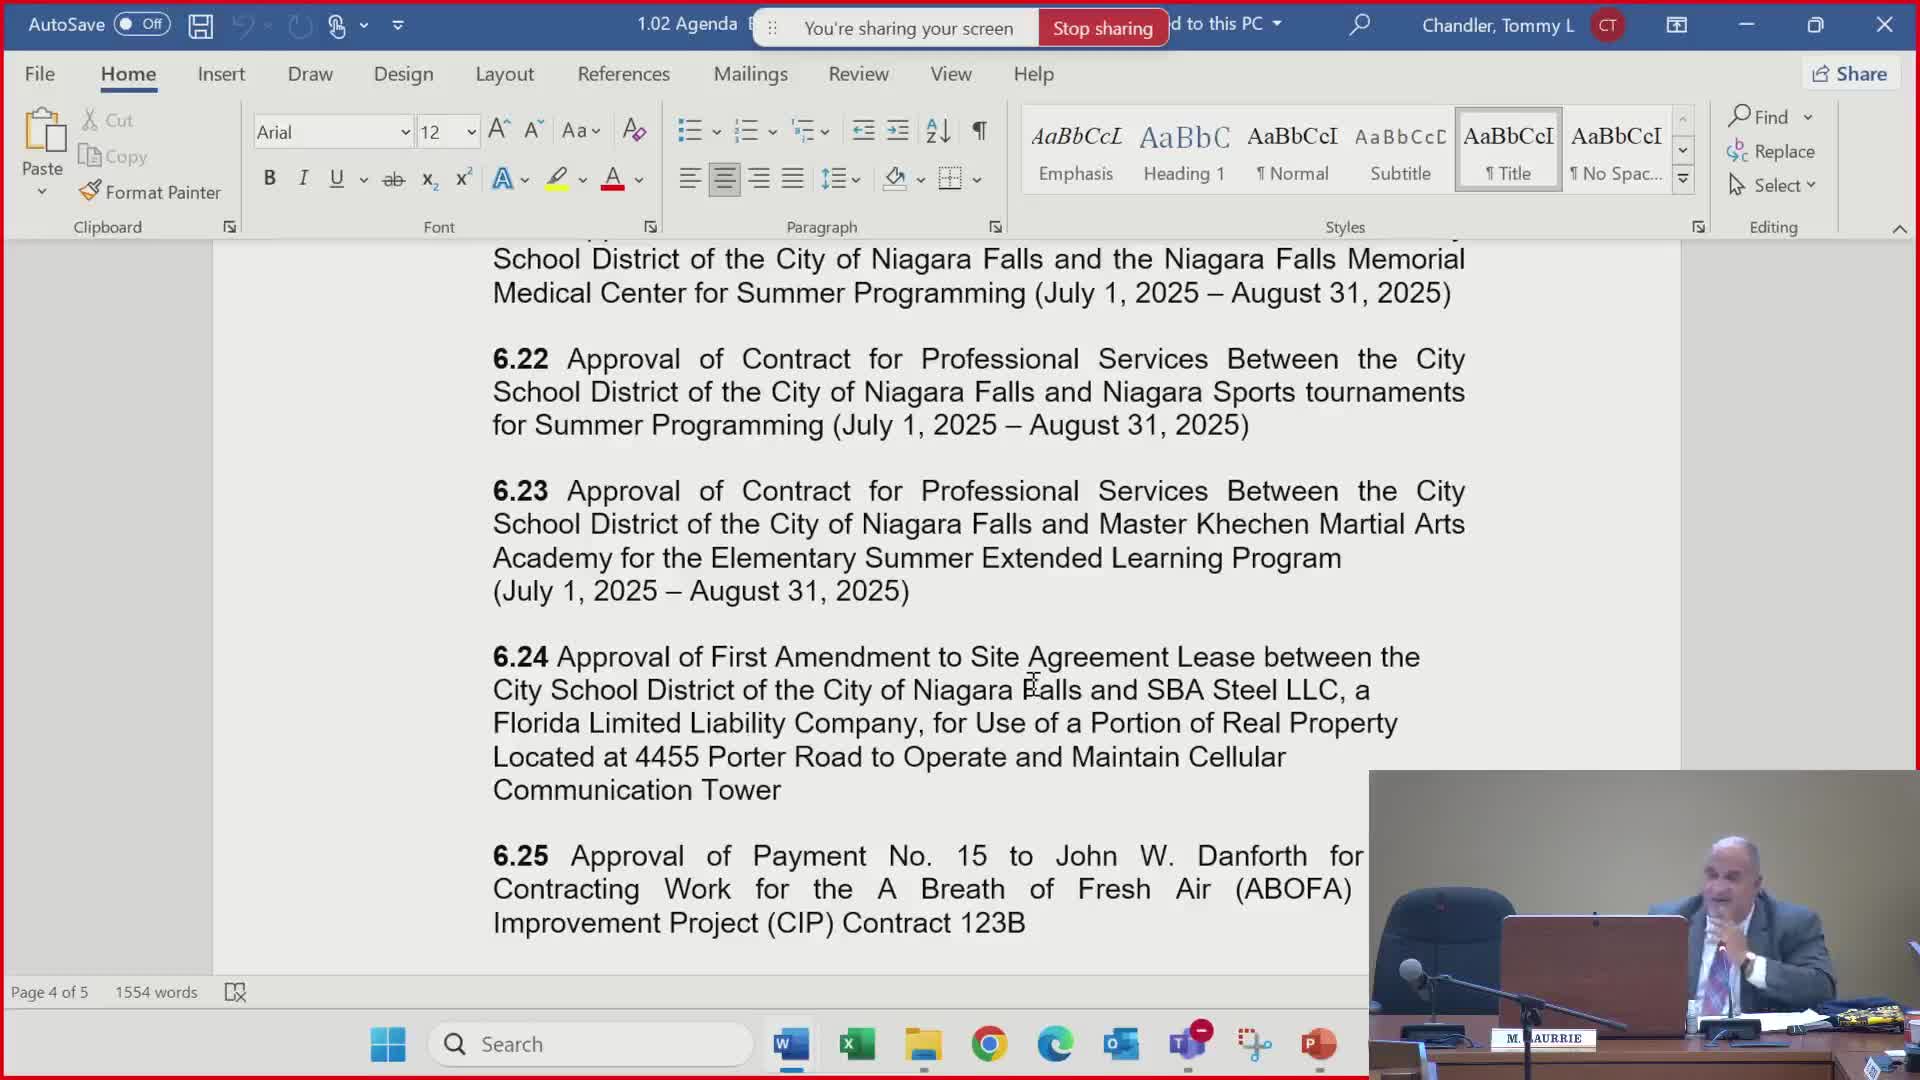Image resolution: width=1920 pixels, height=1080 pixels.
Task: Click the Save disk icon
Action: pyautogui.click(x=201, y=26)
